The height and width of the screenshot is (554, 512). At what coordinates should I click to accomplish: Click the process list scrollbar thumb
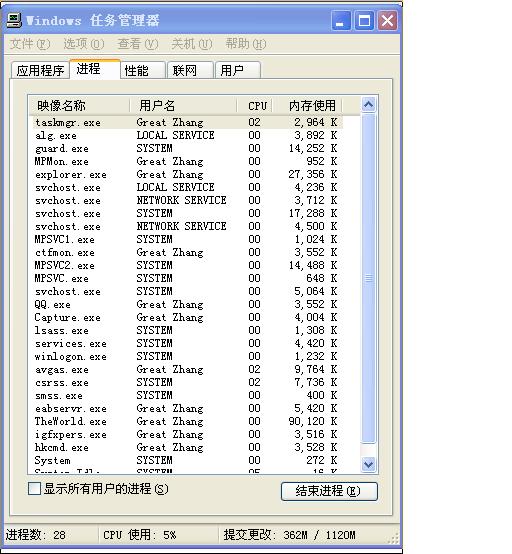(369, 278)
